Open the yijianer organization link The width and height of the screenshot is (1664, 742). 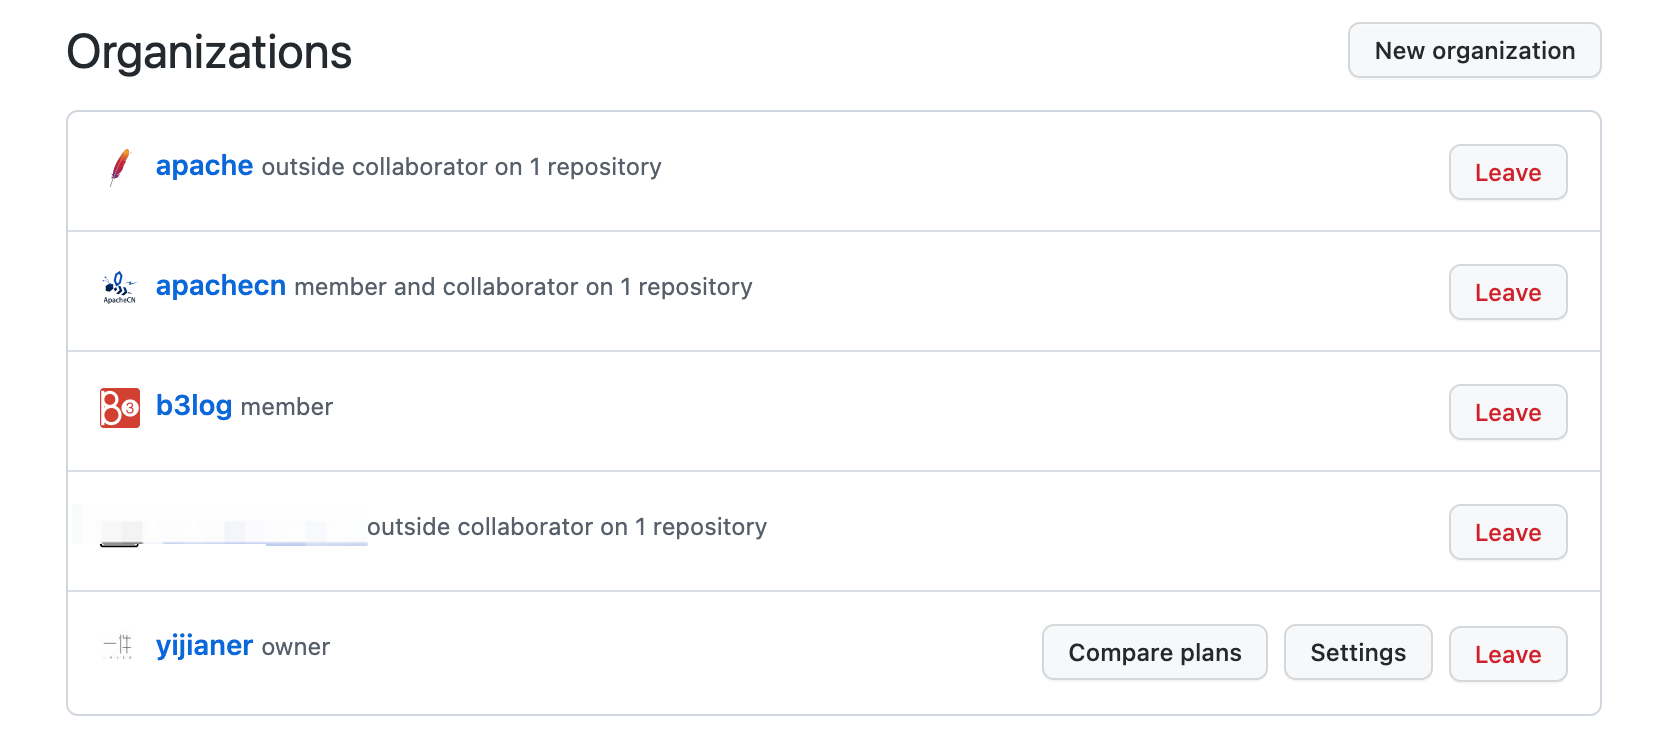click(x=204, y=646)
